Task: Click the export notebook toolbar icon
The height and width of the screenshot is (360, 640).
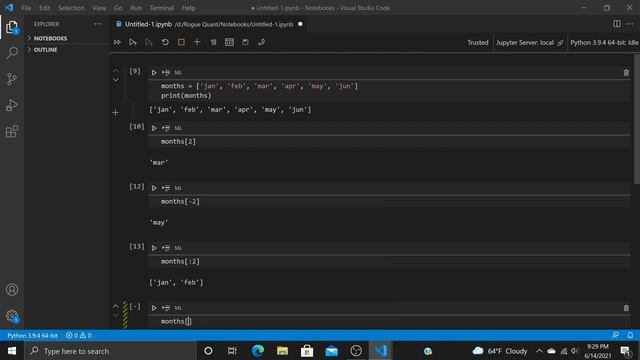Action: point(261,42)
